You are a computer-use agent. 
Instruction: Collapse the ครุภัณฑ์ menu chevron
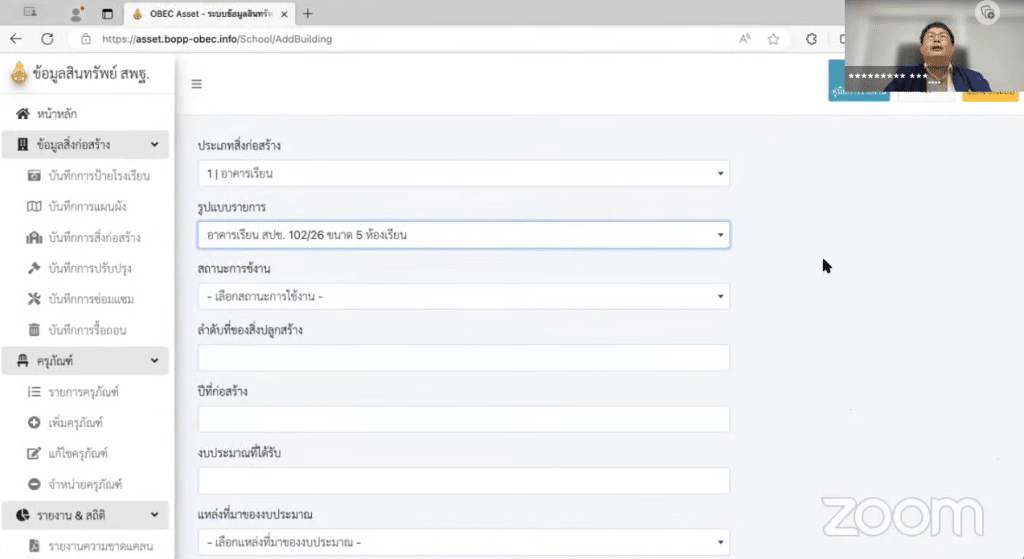154,360
